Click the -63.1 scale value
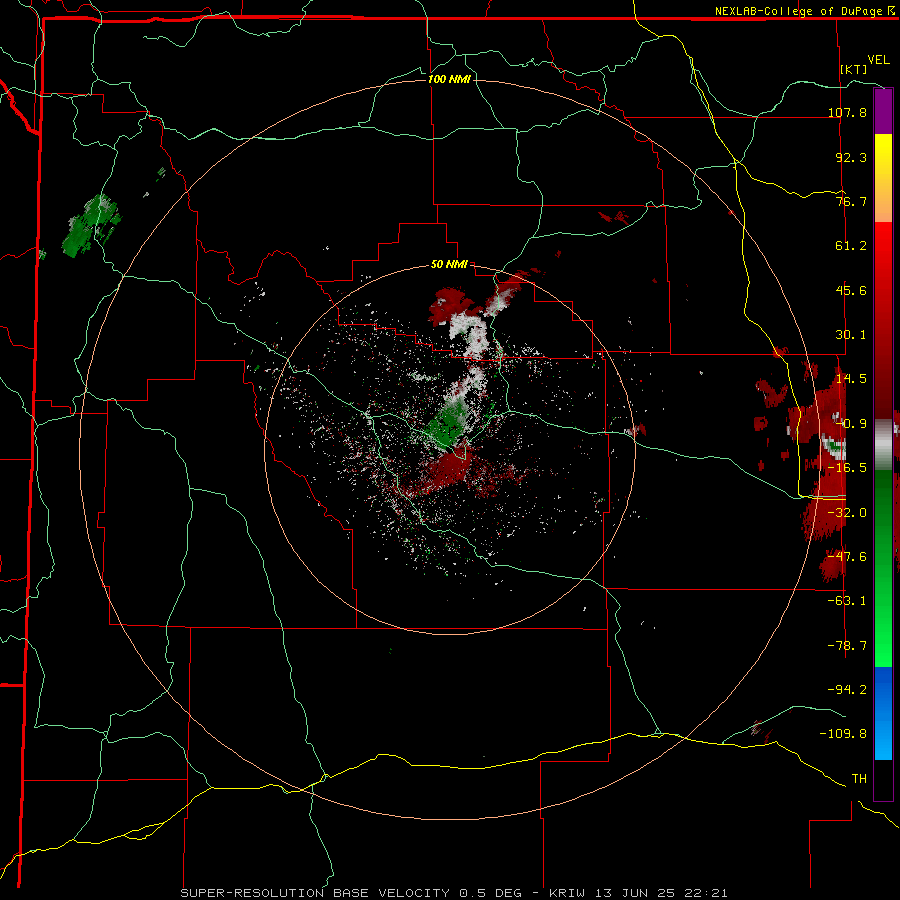The width and height of the screenshot is (900, 900). point(847,601)
